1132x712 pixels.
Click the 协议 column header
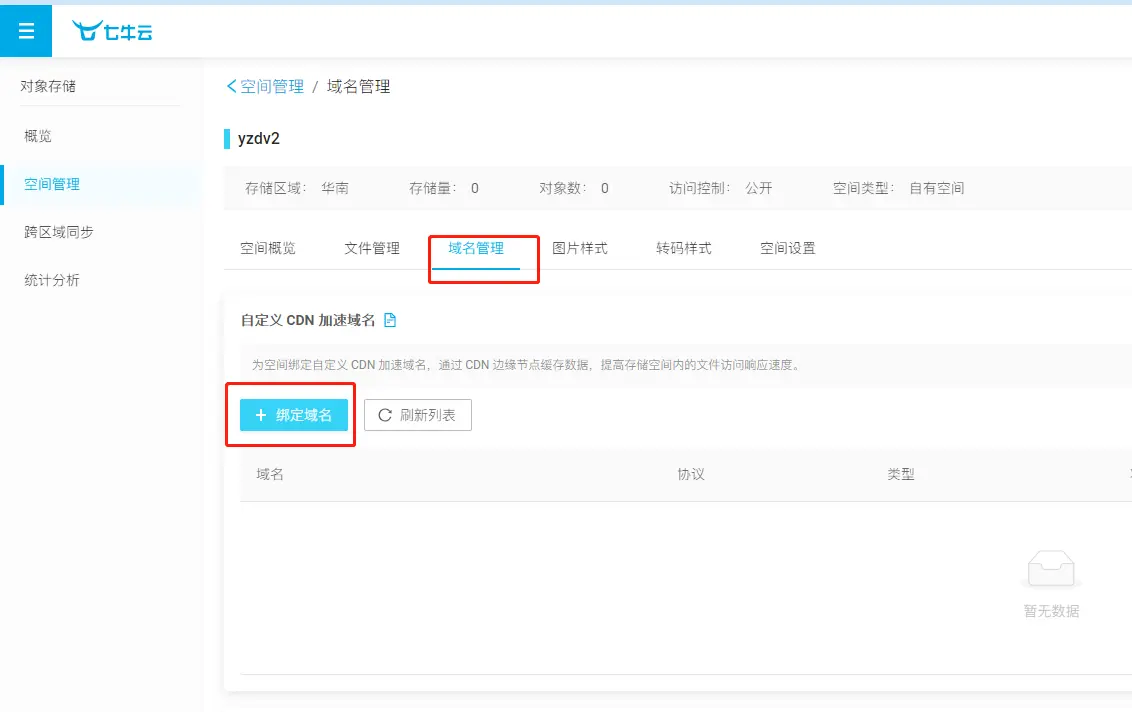[691, 474]
